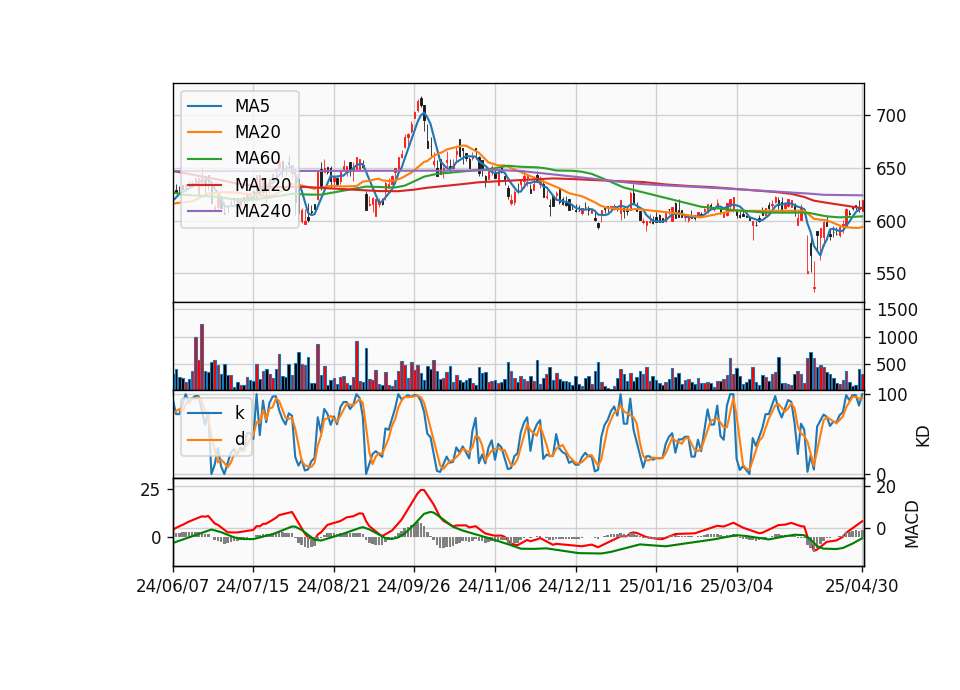Click the candlestick peak above 700

click(421, 102)
